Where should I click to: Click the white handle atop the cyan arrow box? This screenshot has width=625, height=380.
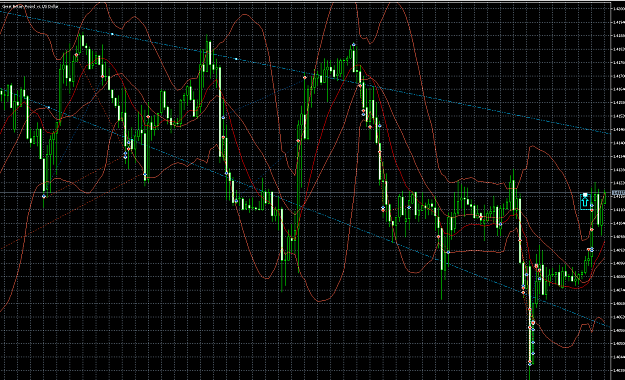point(585,195)
